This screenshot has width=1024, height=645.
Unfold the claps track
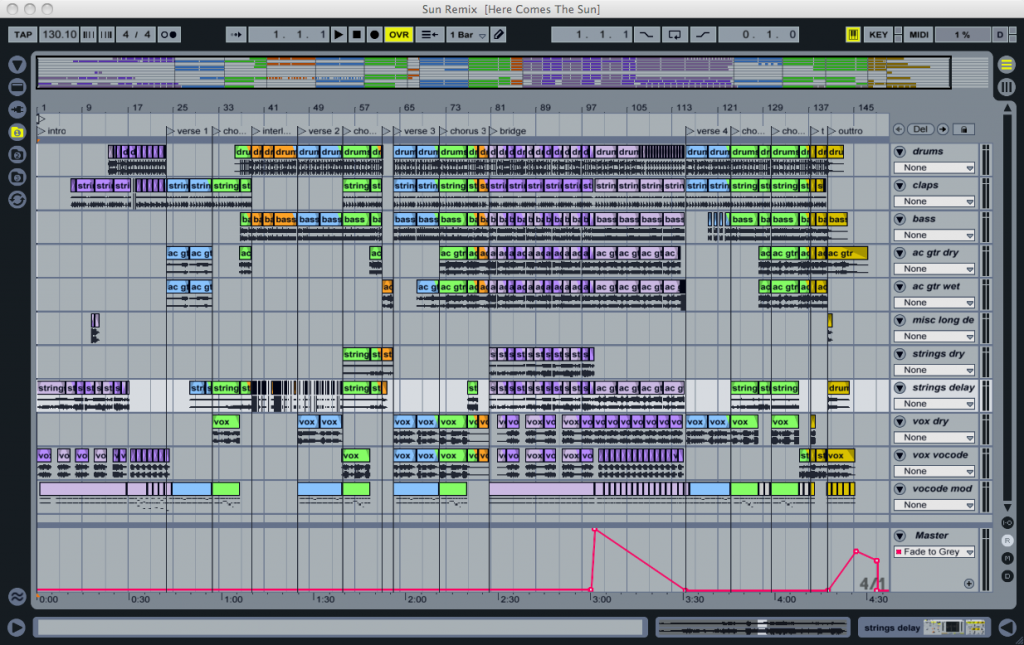coord(900,185)
